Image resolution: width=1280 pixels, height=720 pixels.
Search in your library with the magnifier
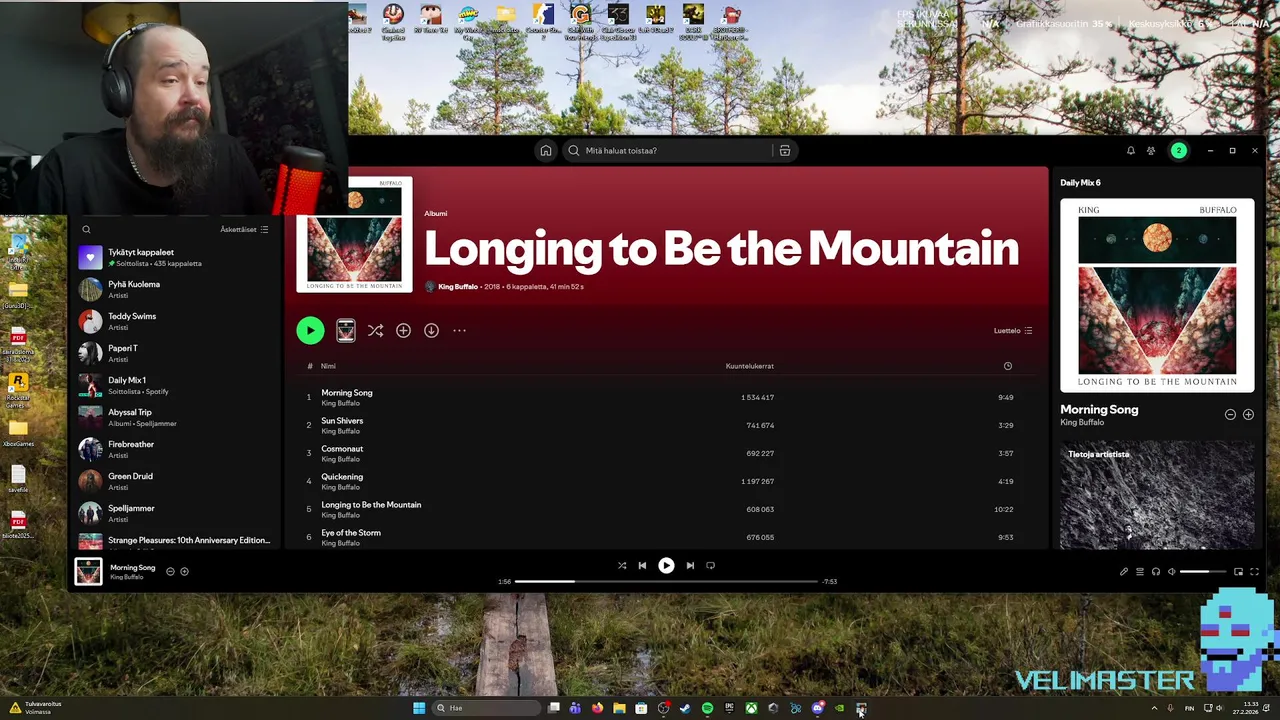click(x=86, y=230)
